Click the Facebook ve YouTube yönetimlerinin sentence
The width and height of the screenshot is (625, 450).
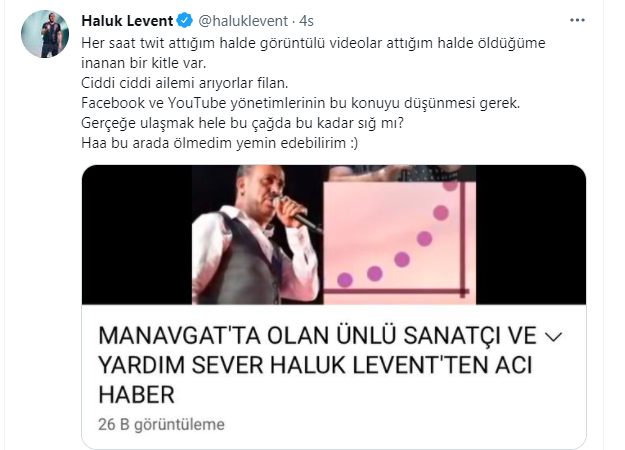click(301, 103)
